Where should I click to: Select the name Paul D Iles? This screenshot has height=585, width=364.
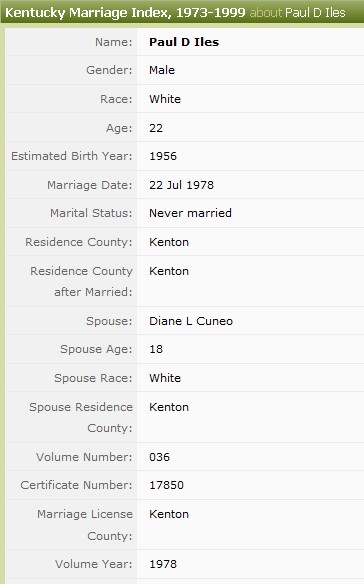click(184, 42)
